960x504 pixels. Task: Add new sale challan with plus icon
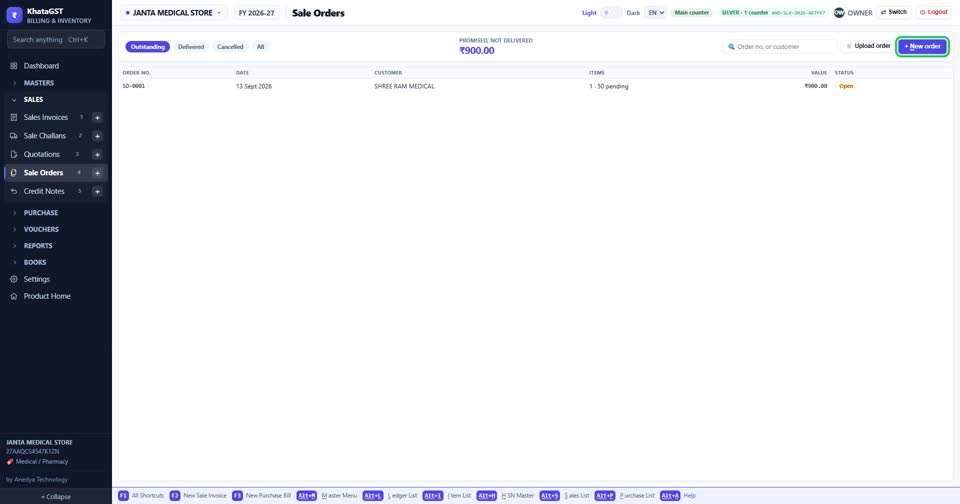click(x=97, y=136)
